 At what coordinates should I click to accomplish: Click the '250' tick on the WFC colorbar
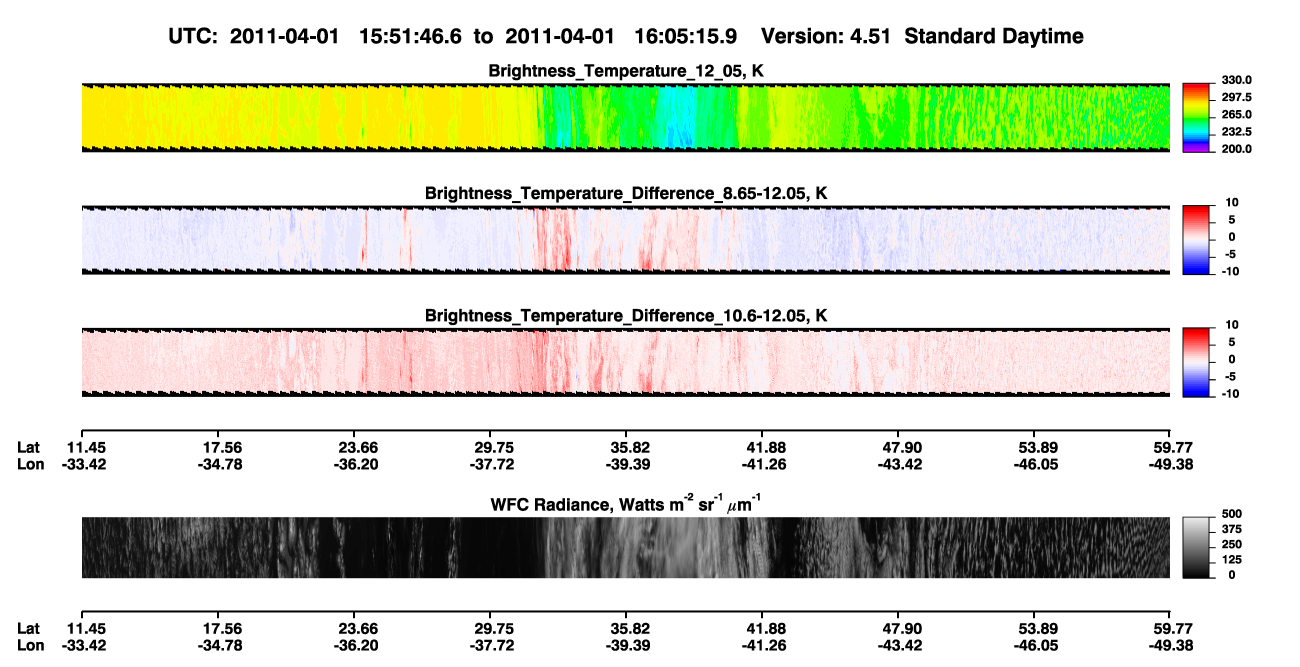[x=1233, y=544]
